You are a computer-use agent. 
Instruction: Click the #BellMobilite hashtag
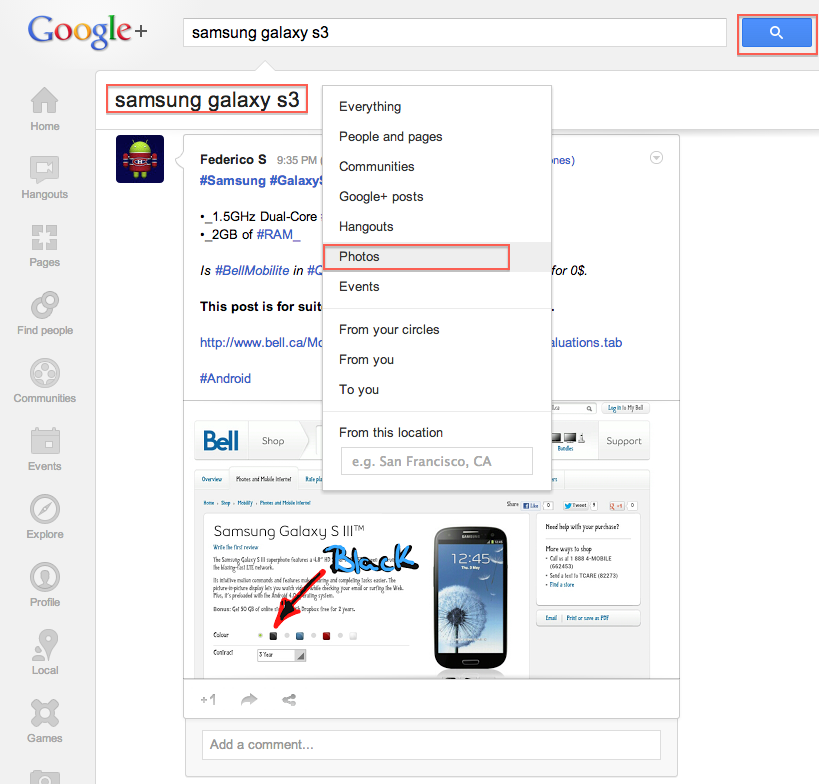coord(252,271)
